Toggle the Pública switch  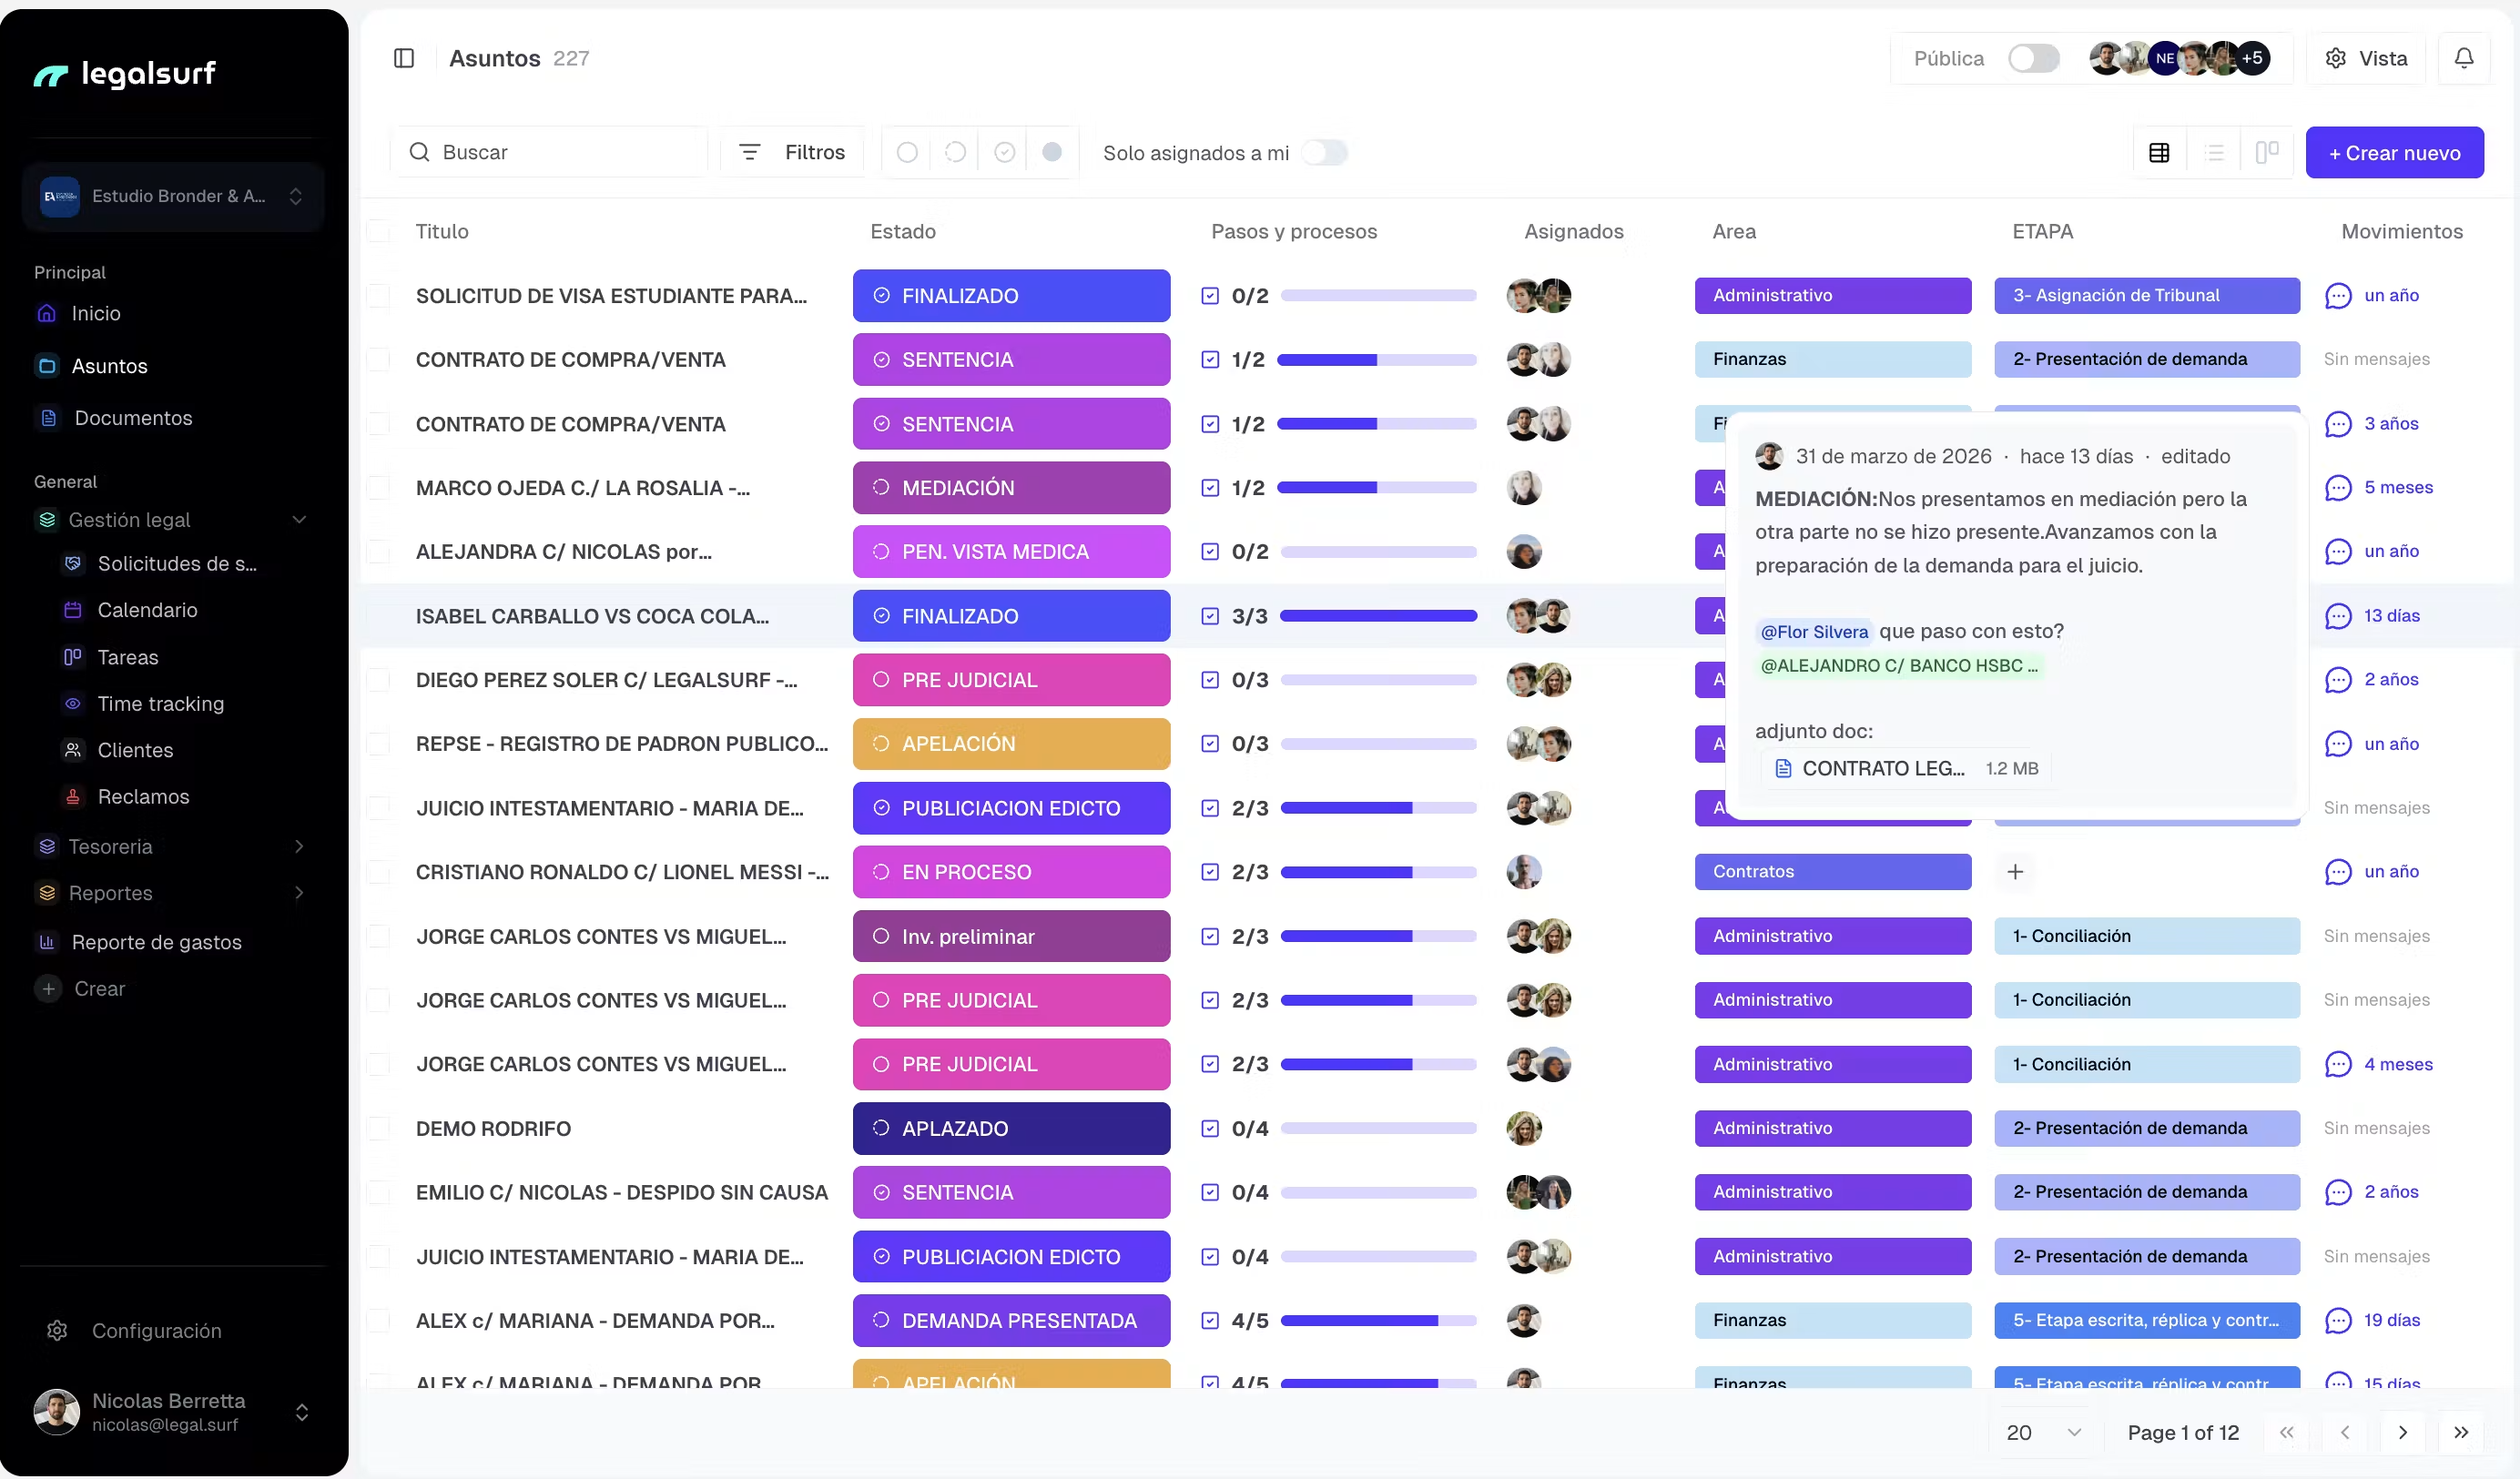(2034, 58)
